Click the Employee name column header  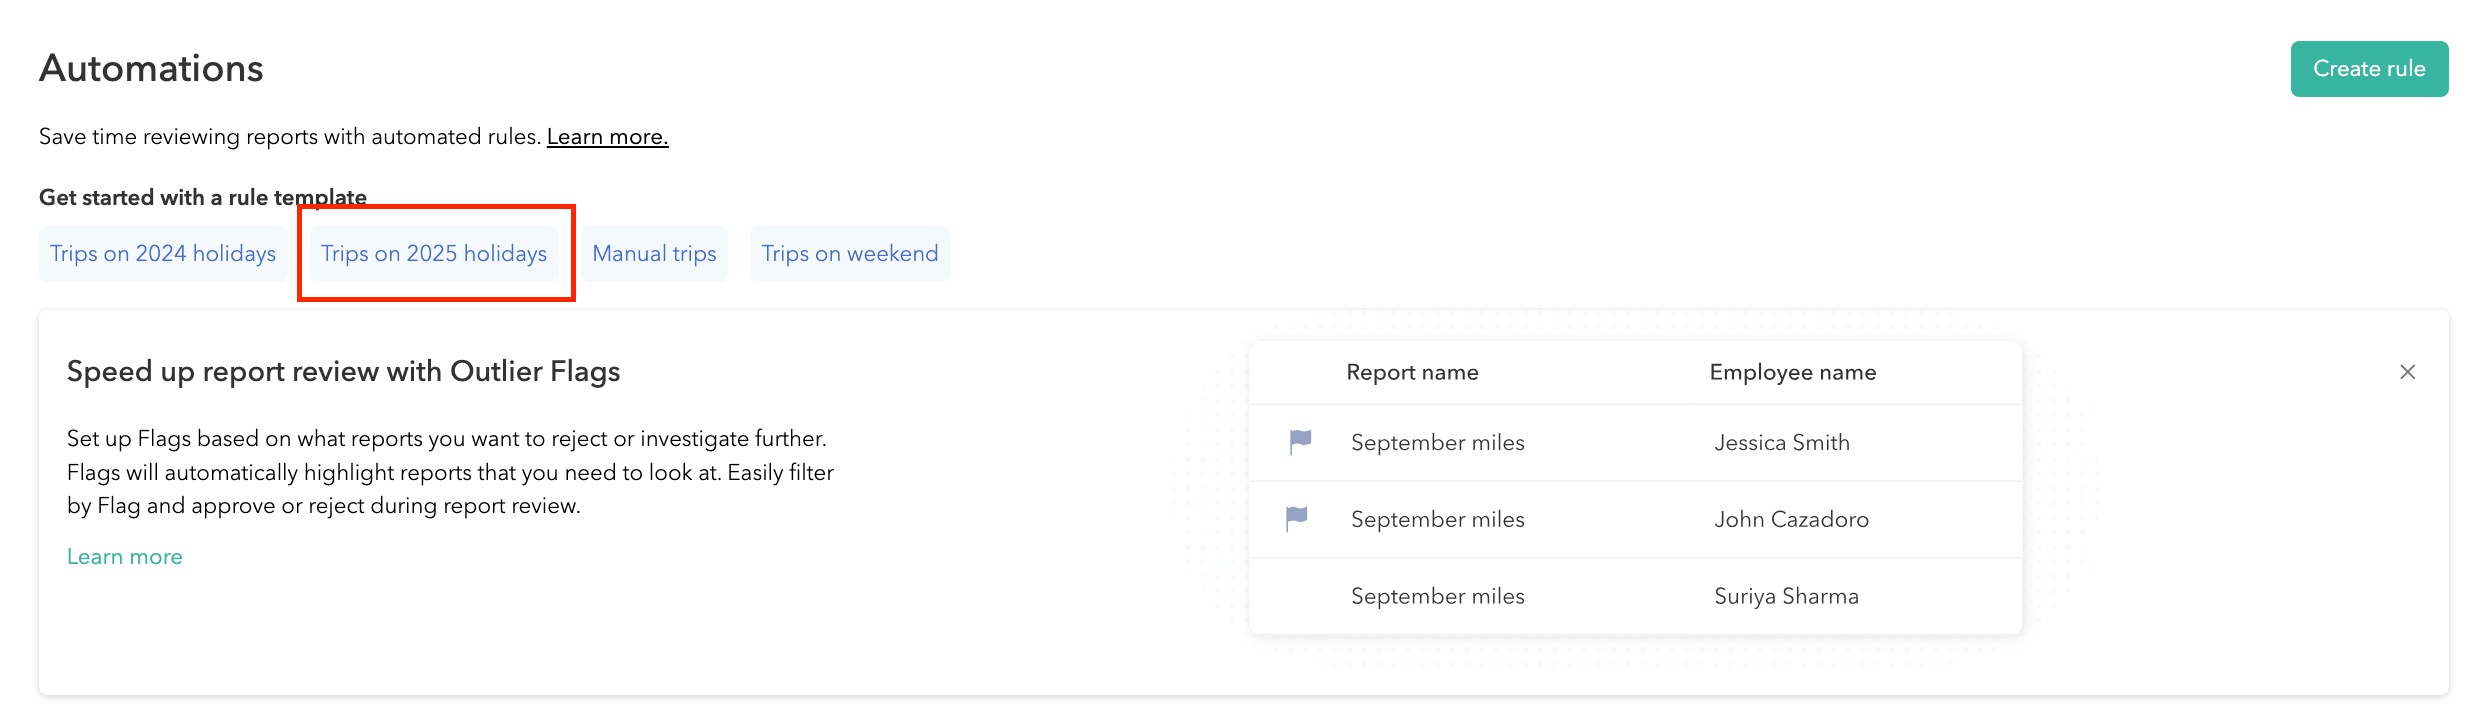coord(1792,372)
